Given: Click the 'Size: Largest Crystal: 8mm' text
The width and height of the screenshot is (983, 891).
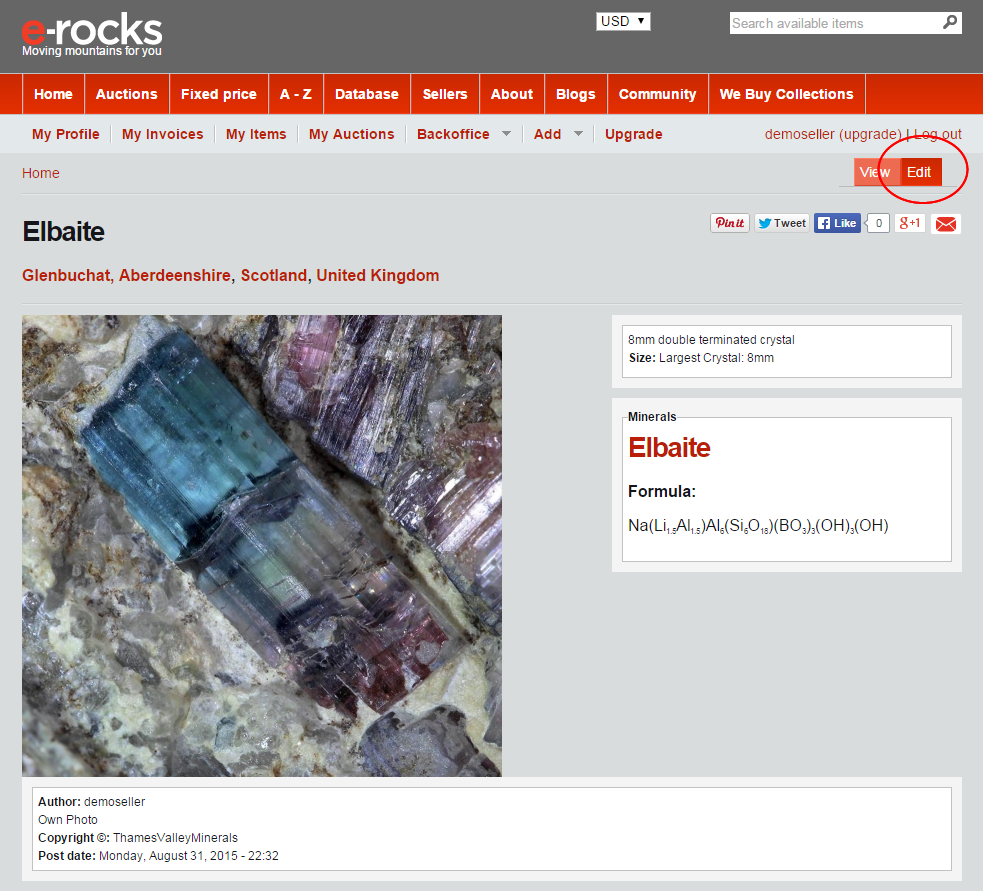Looking at the screenshot, I should [x=702, y=358].
